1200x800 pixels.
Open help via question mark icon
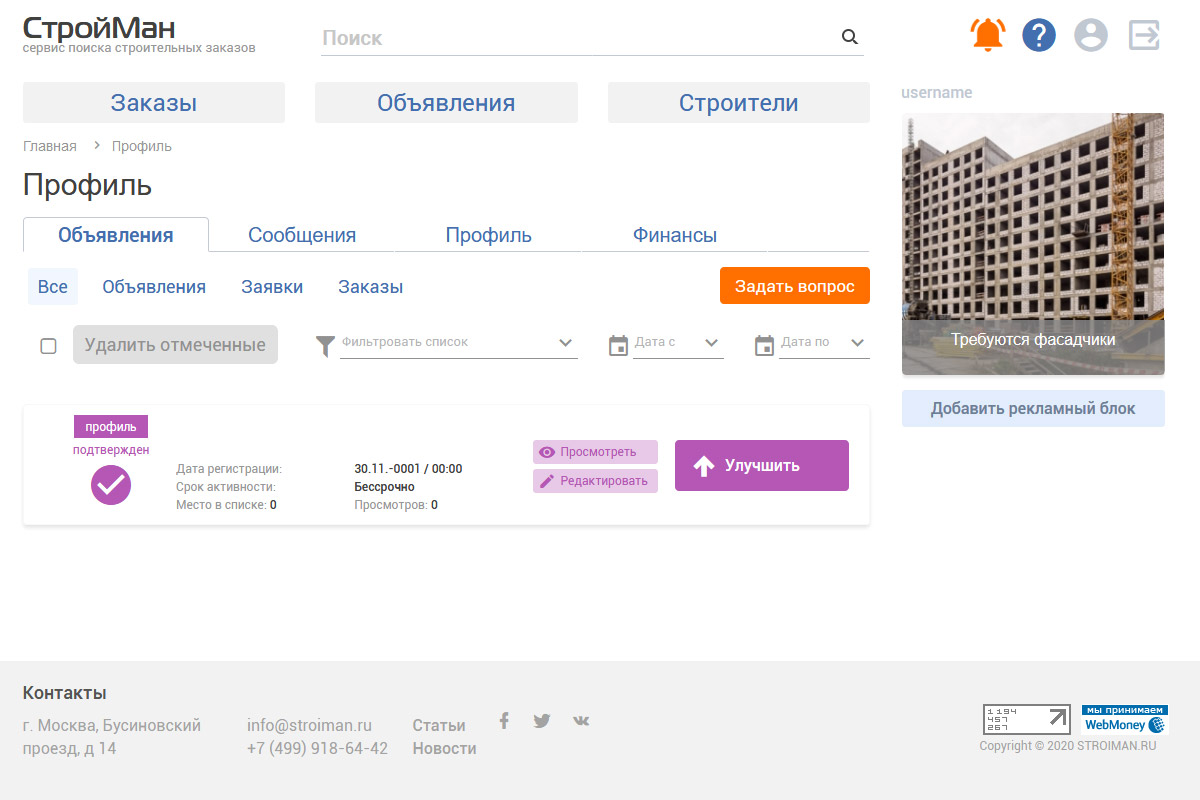pos(1039,36)
